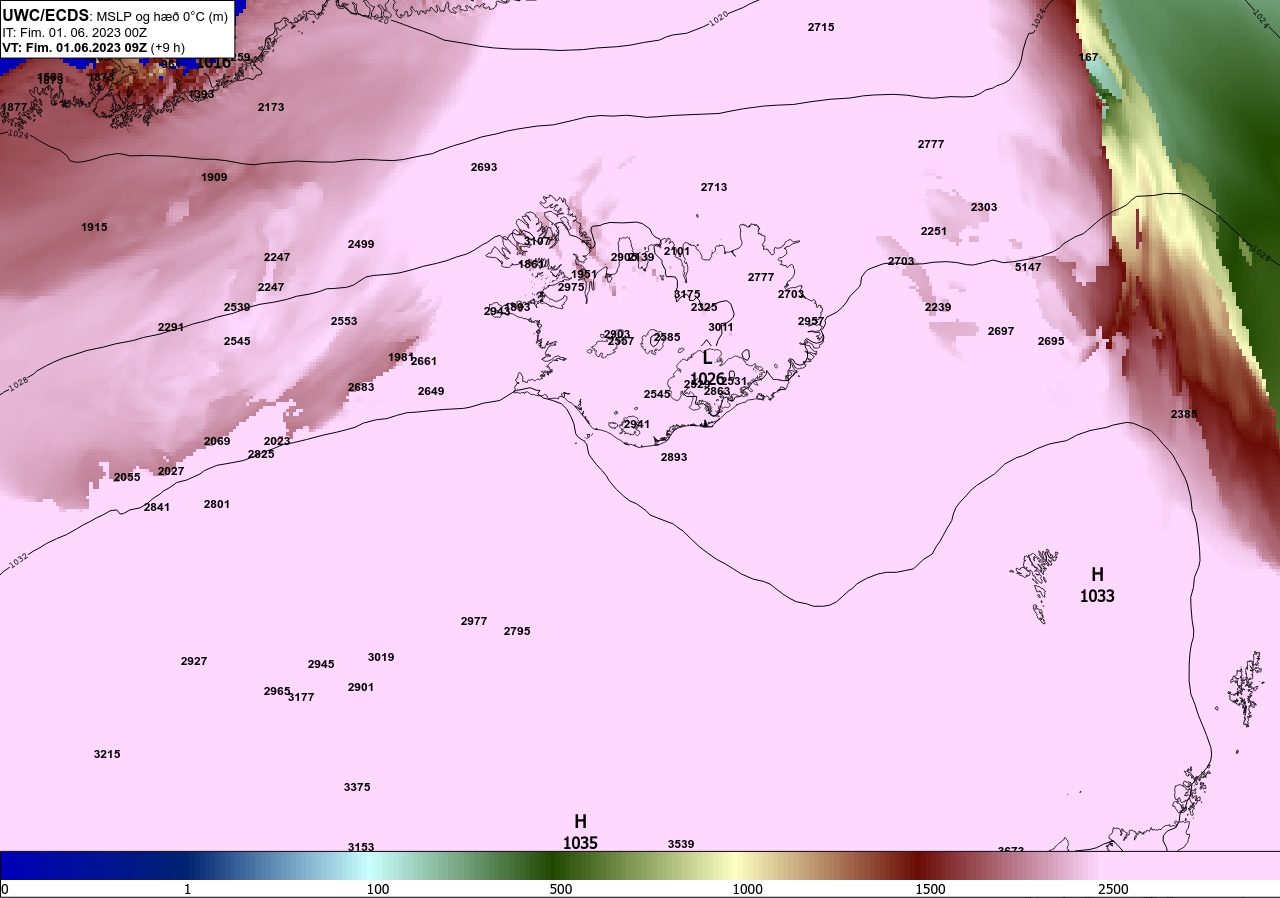The image size is (1280, 898).
Task: Click the height value 3011
Action: click(x=721, y=327)
